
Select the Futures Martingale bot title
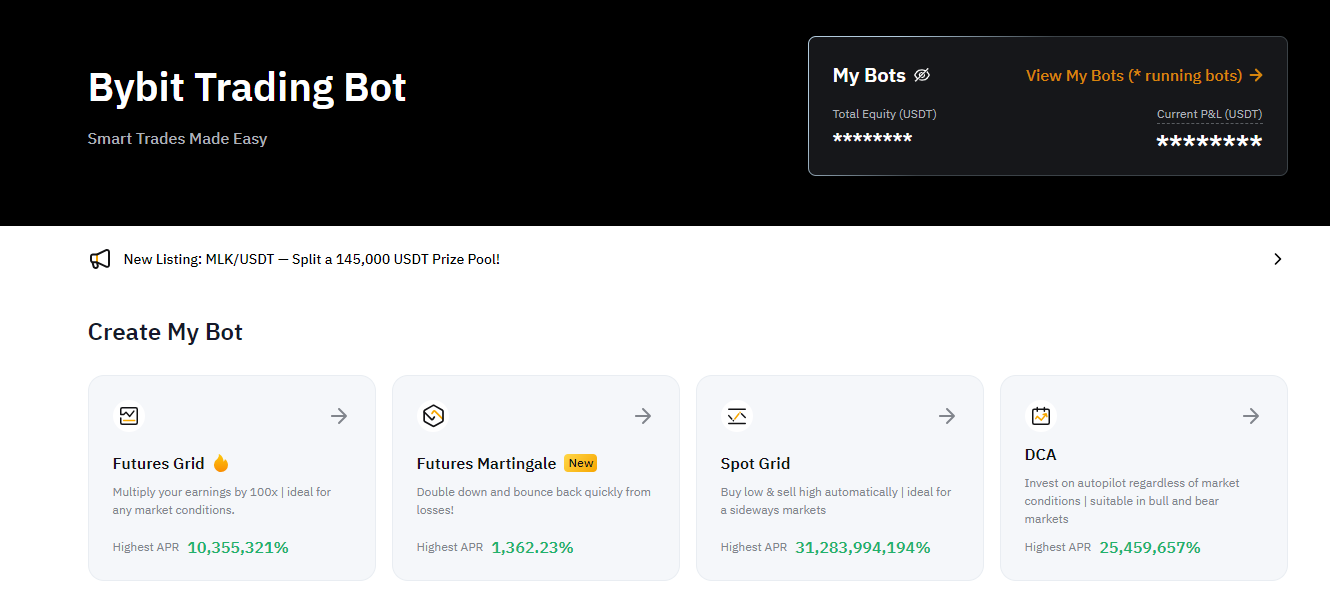point(486,463)
